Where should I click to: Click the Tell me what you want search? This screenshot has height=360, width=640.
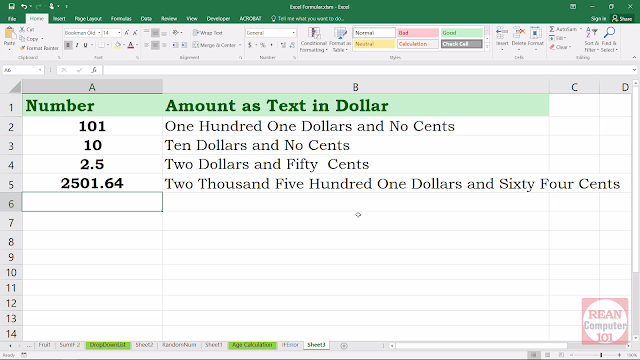(x=307, y=19)
